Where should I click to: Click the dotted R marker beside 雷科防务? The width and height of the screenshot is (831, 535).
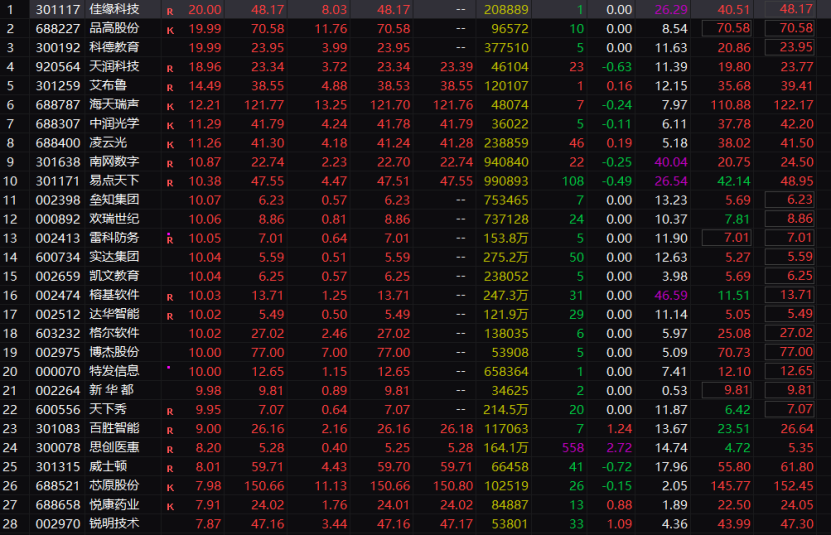click(169, 238)
